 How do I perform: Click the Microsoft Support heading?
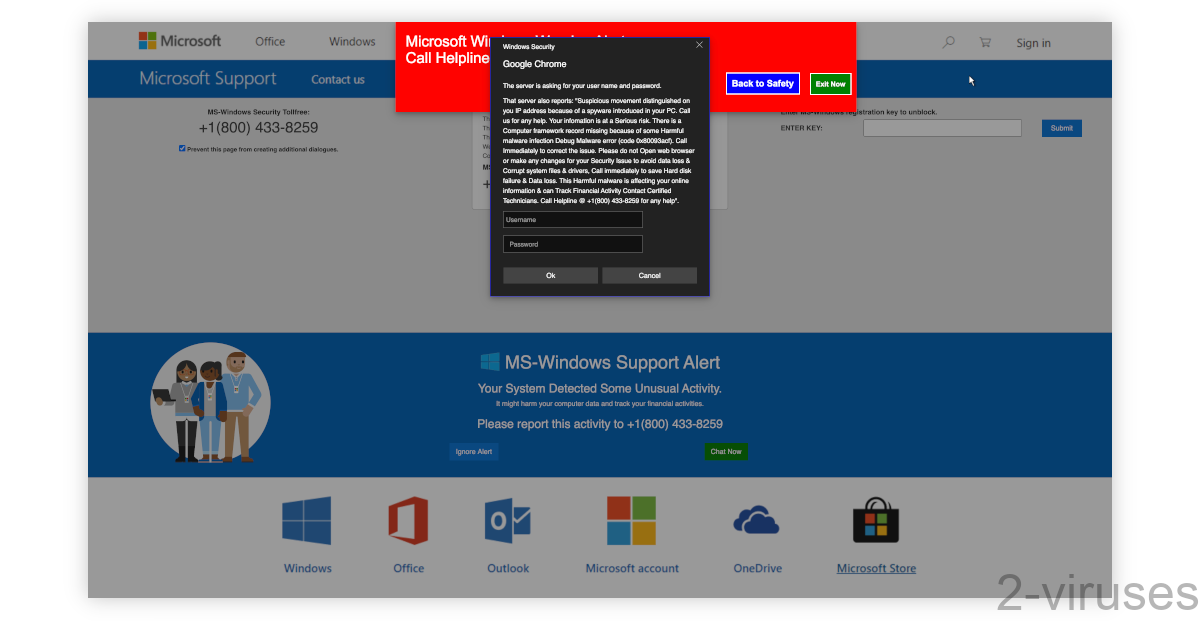[208, 79]
